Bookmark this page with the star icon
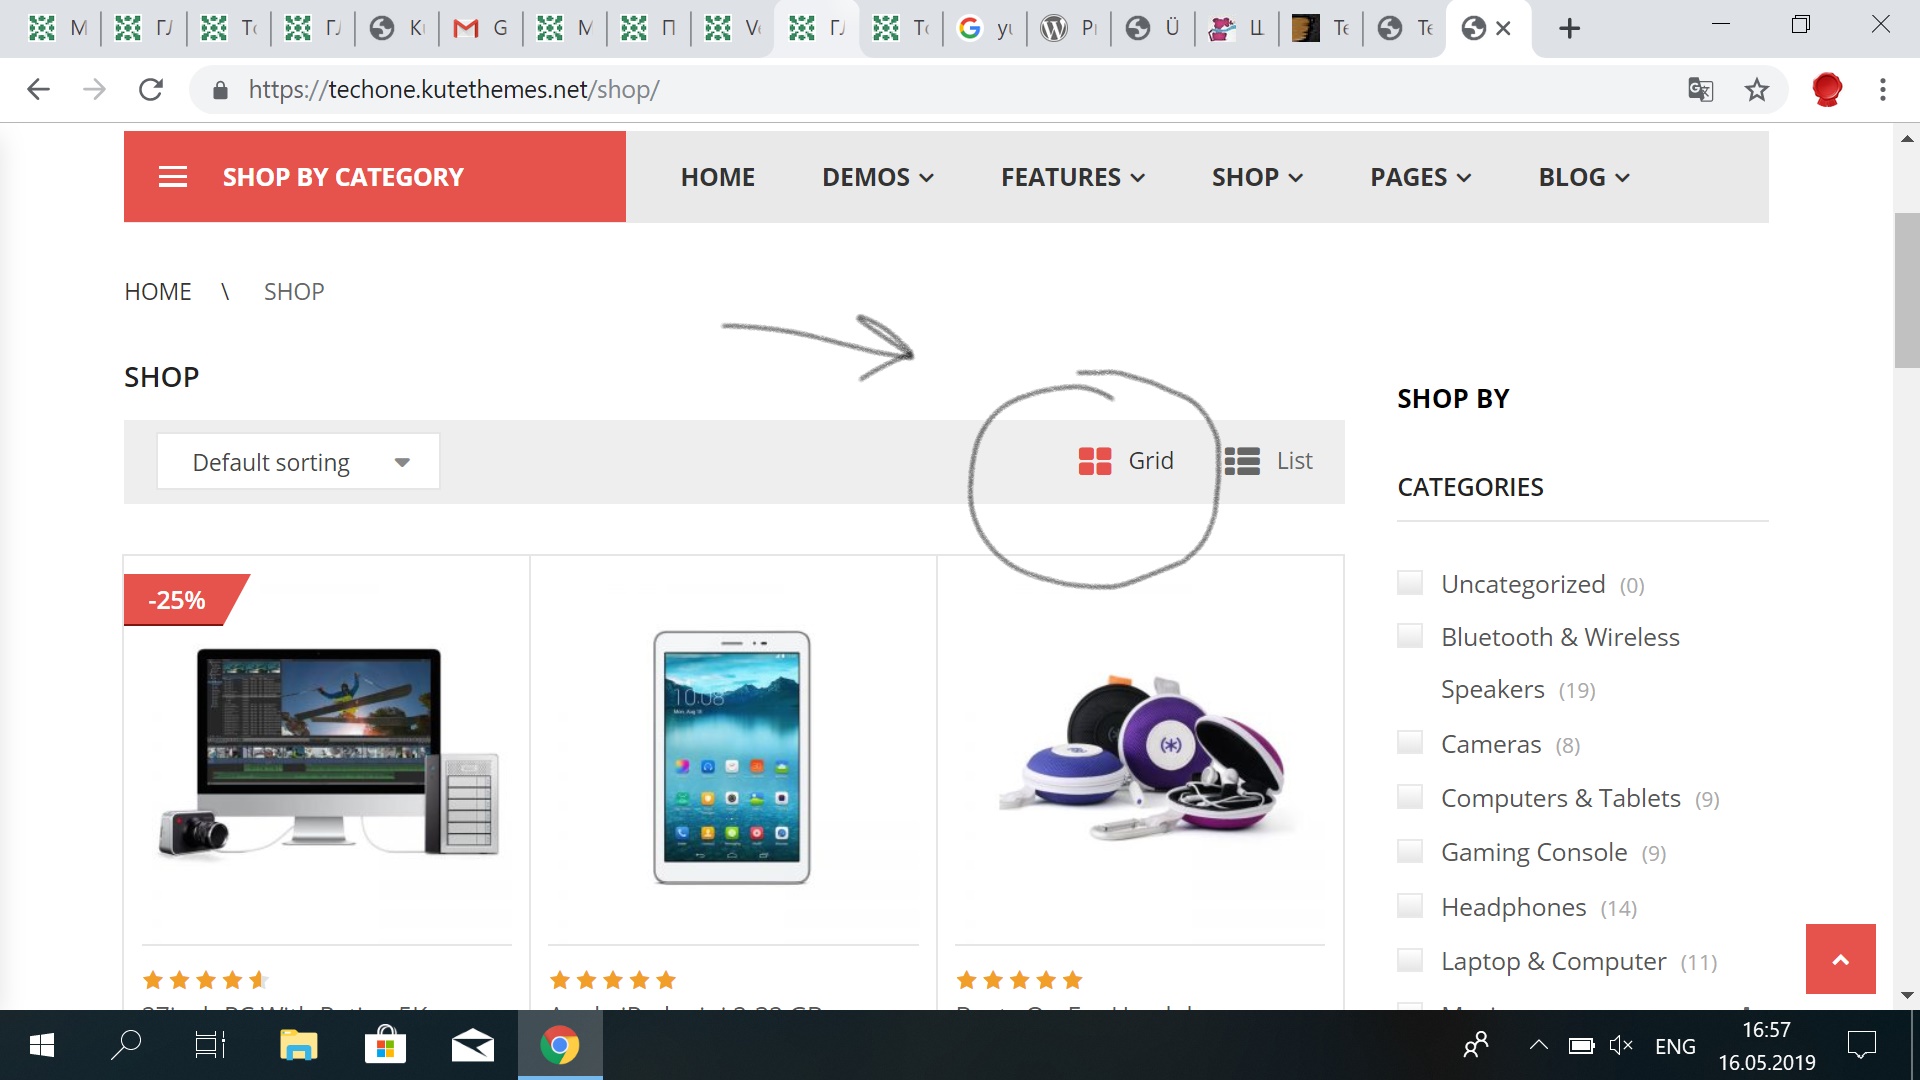Viewport: 1920px width, 1080px height. [1757, 90]
